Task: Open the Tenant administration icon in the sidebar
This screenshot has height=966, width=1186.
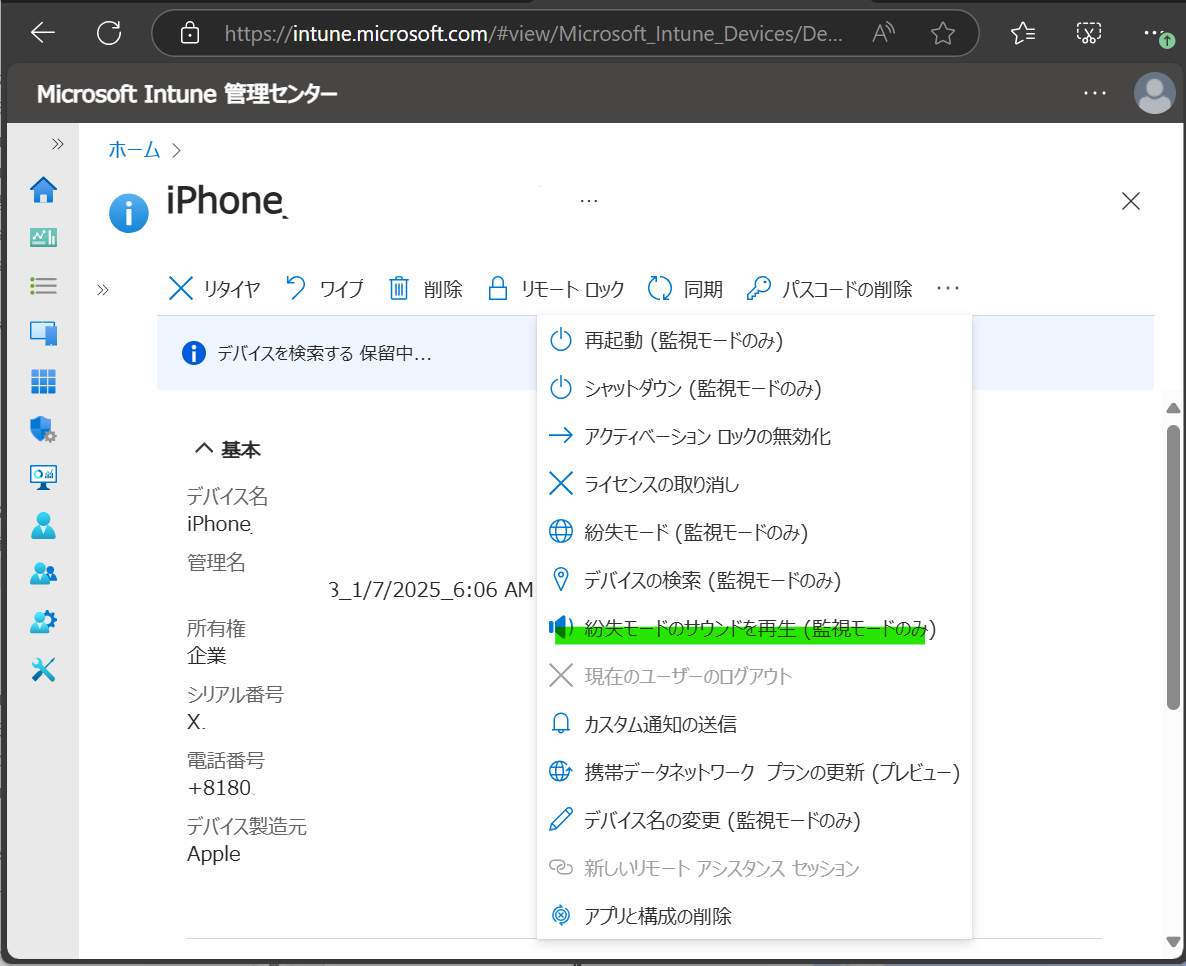Action: (x=43, y=621)
